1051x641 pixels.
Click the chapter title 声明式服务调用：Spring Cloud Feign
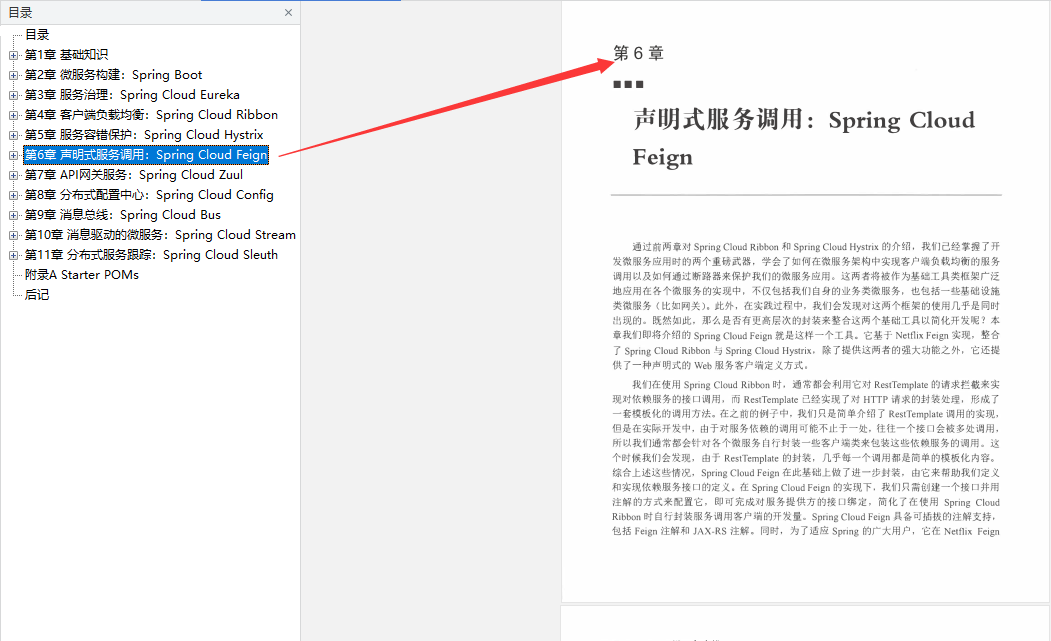tap(804, 138)
